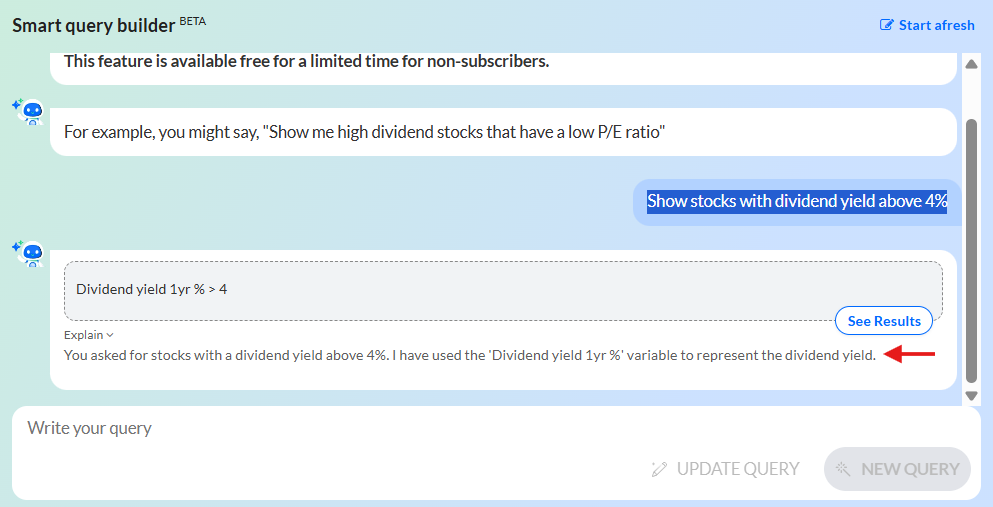This screenshot has height=507, width=993.
Task: Click the scrollbar up arrow
Action: [x=971, y=64]
